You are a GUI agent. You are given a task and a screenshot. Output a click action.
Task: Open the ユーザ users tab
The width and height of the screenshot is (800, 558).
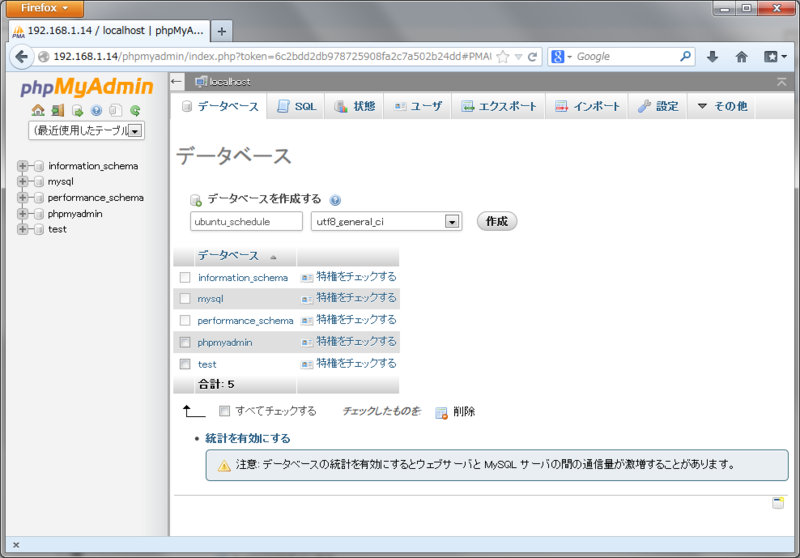(x=417, y=106)
